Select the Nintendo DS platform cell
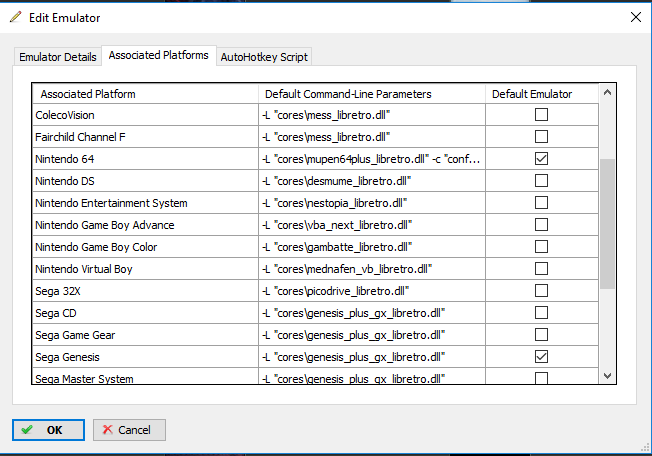The width and height of the screenshot is (652, 456). click(x=146, y=181)
